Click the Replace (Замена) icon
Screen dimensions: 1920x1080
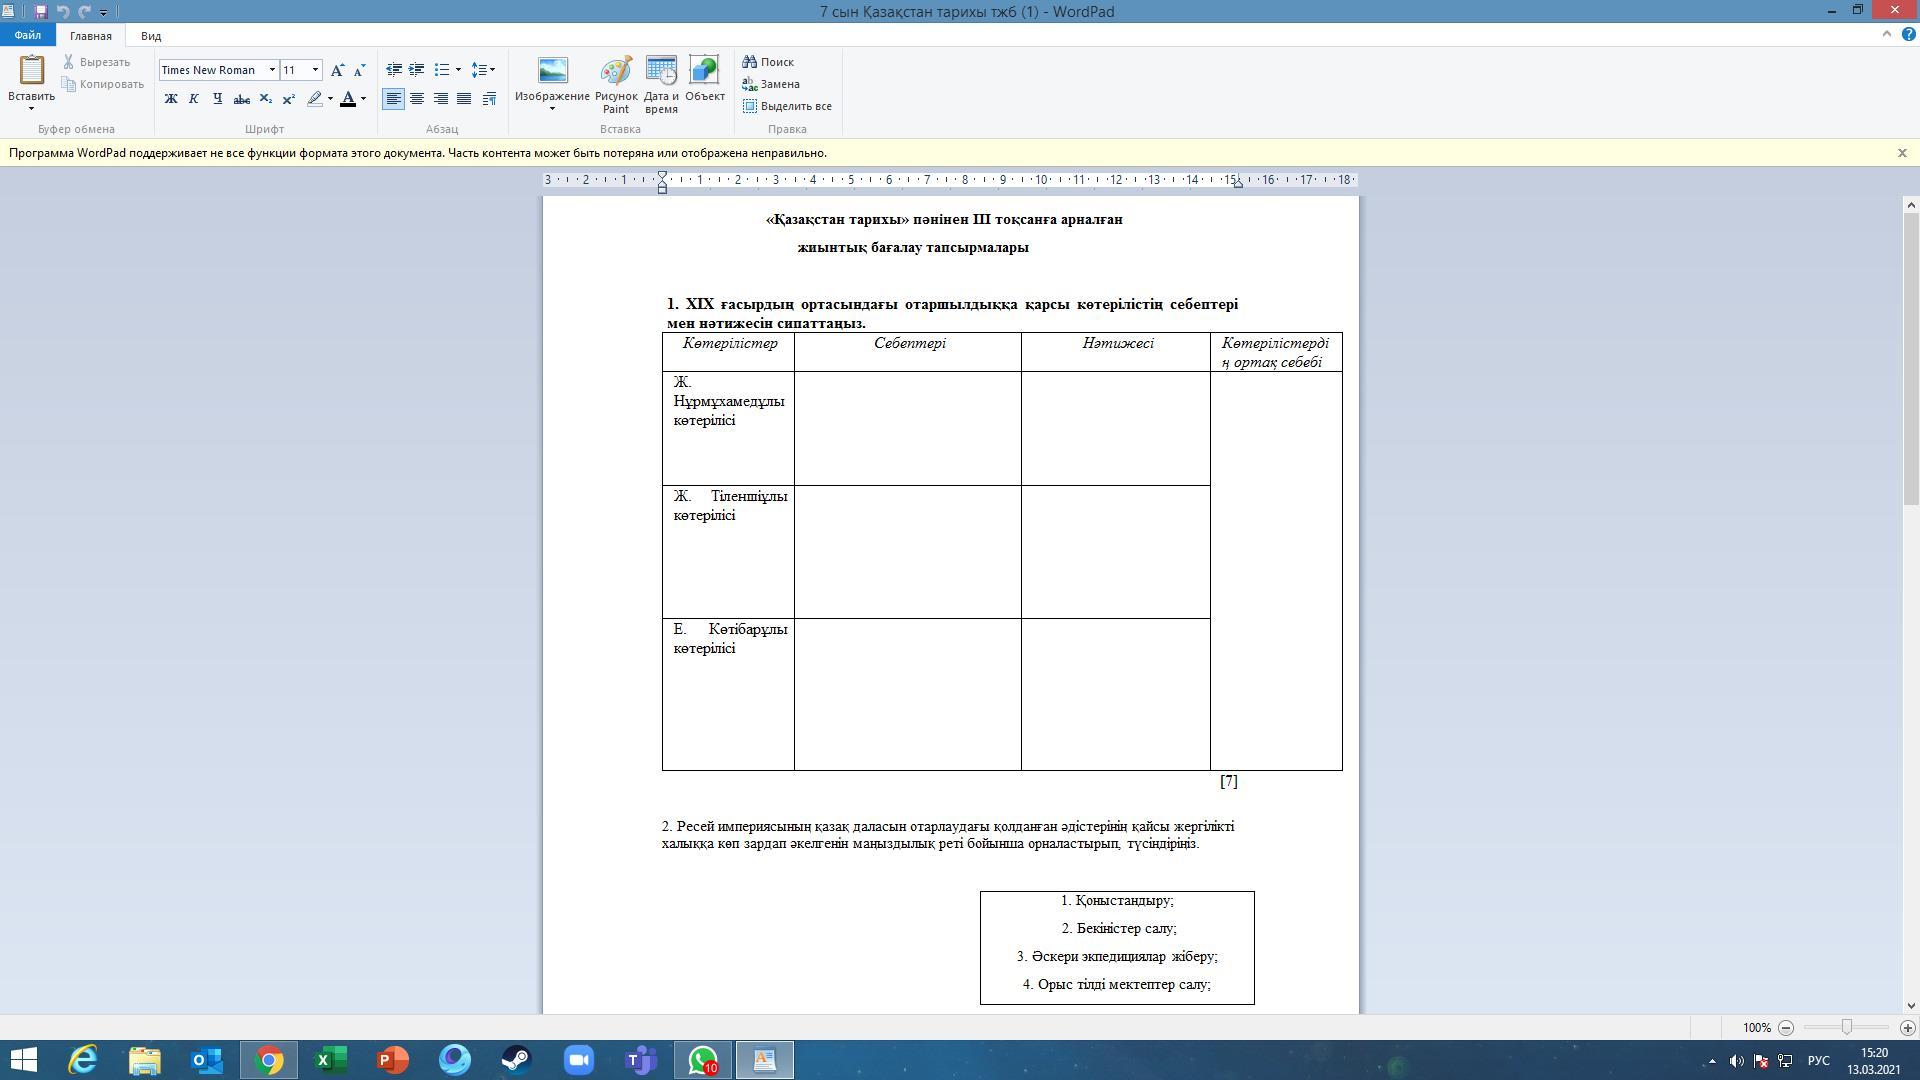tap(750, 84)
